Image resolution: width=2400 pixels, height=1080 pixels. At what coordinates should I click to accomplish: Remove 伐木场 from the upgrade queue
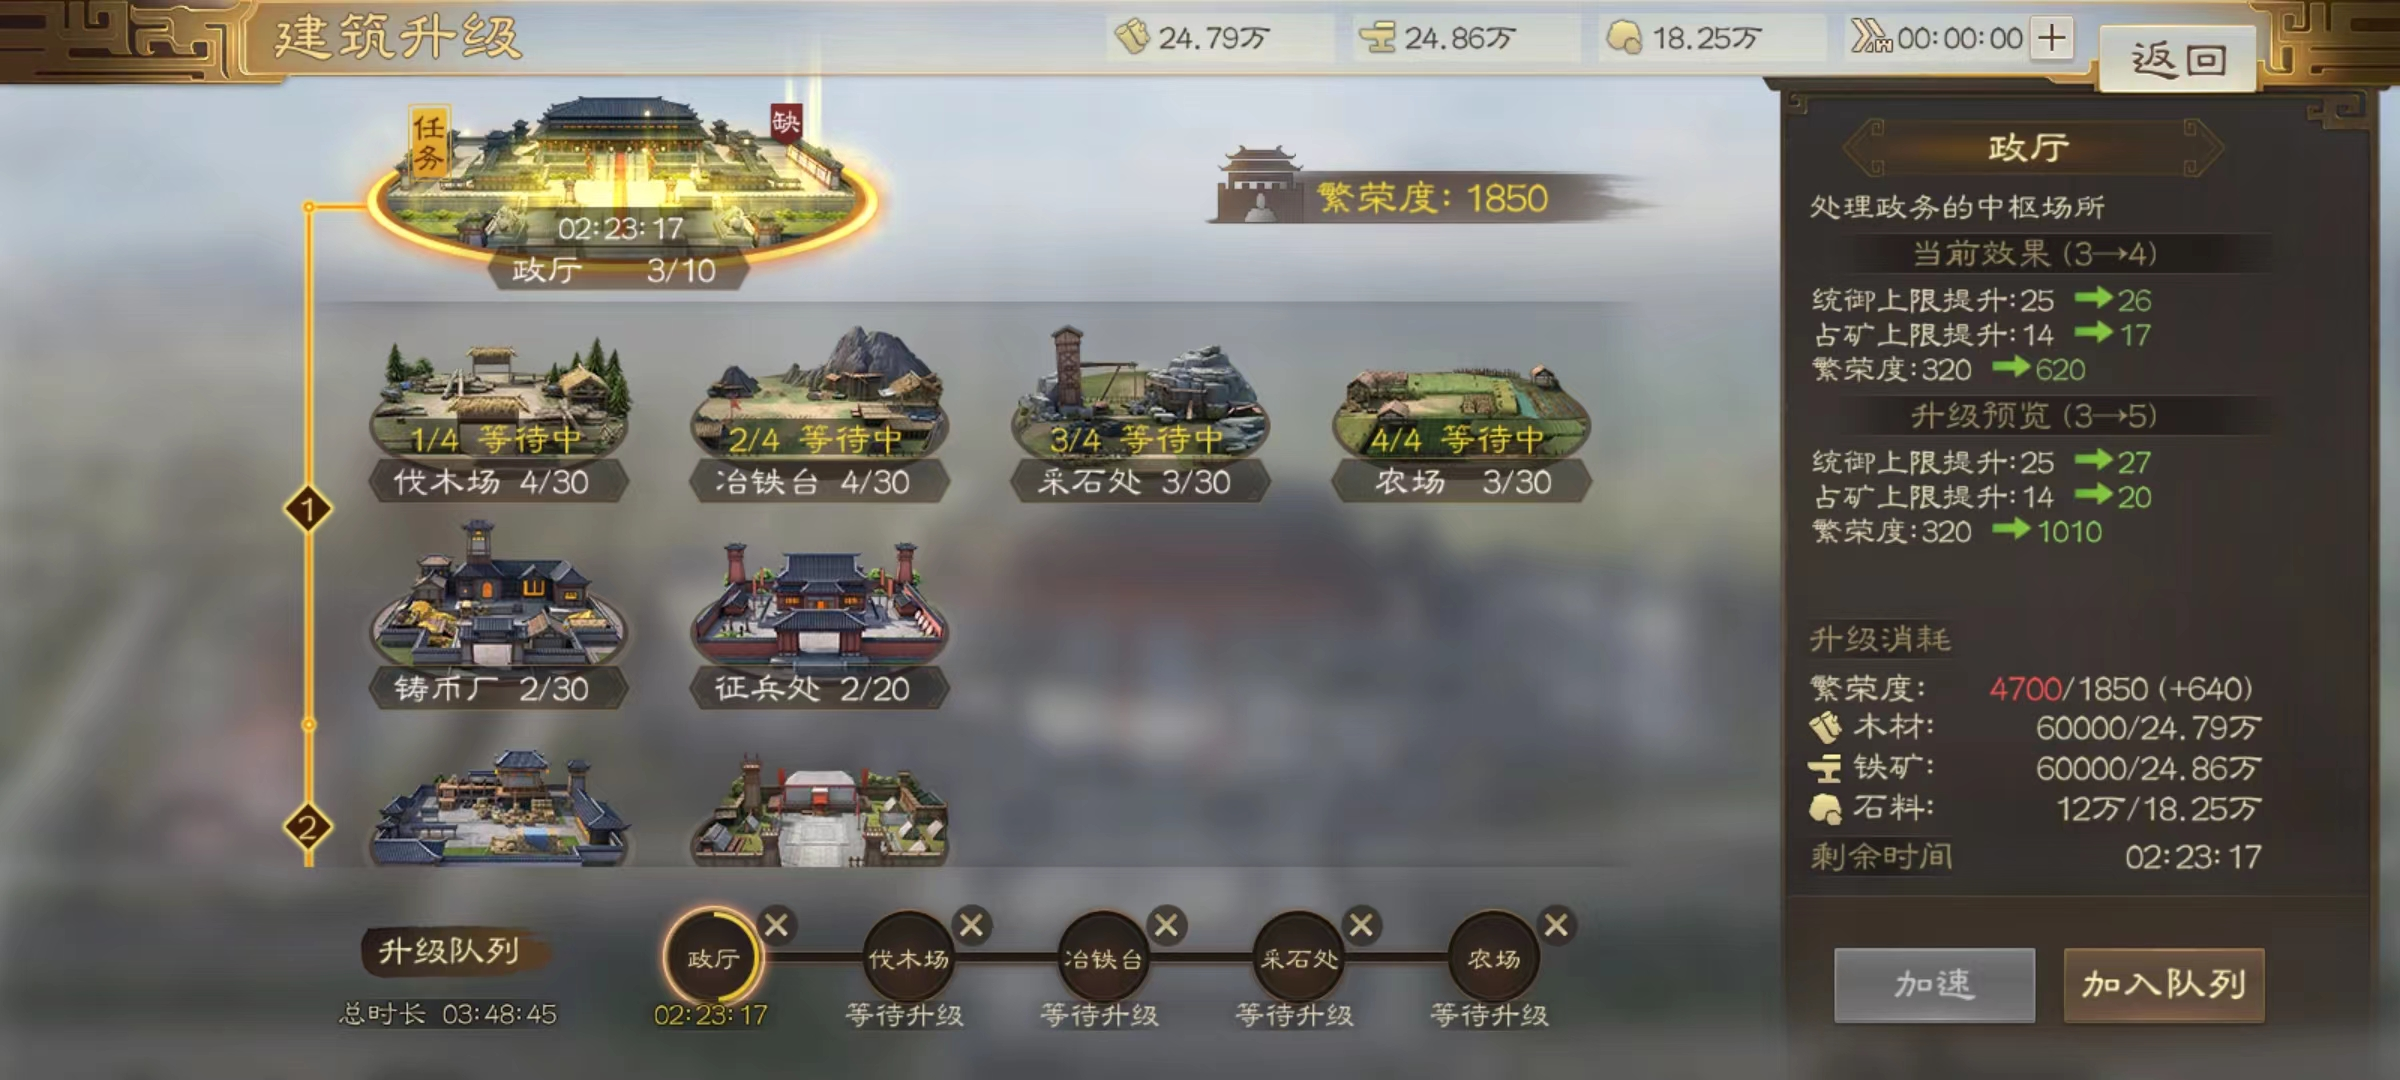971,925
